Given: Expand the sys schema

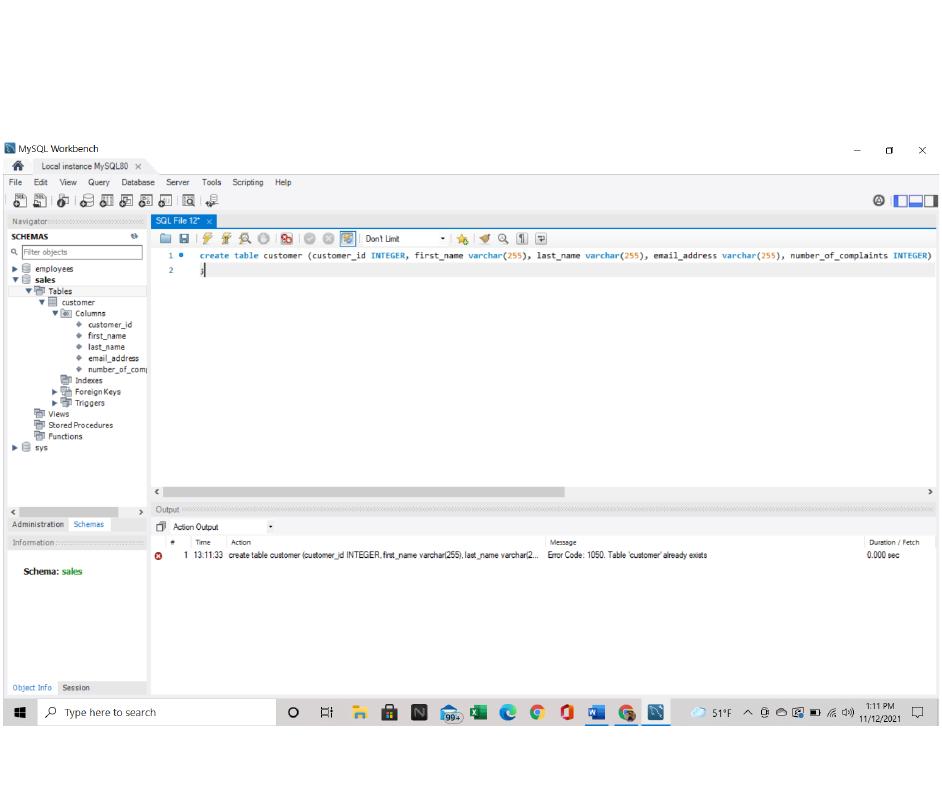Looking at the screenshot, I should point(15,448).
